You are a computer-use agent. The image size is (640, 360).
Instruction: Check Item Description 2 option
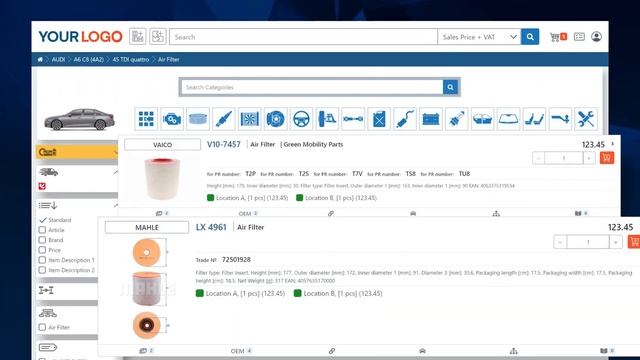coord(42,270)
